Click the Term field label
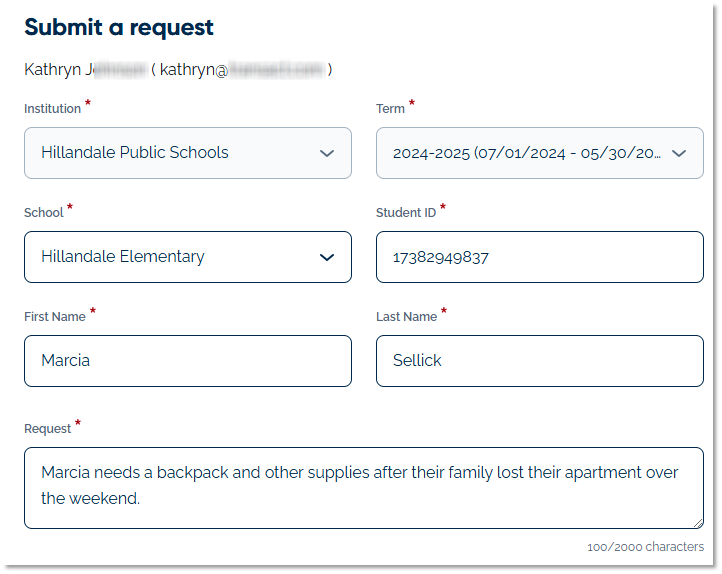Screen dimensions: 722x574 pyautogui.click(x=390, y=109)
